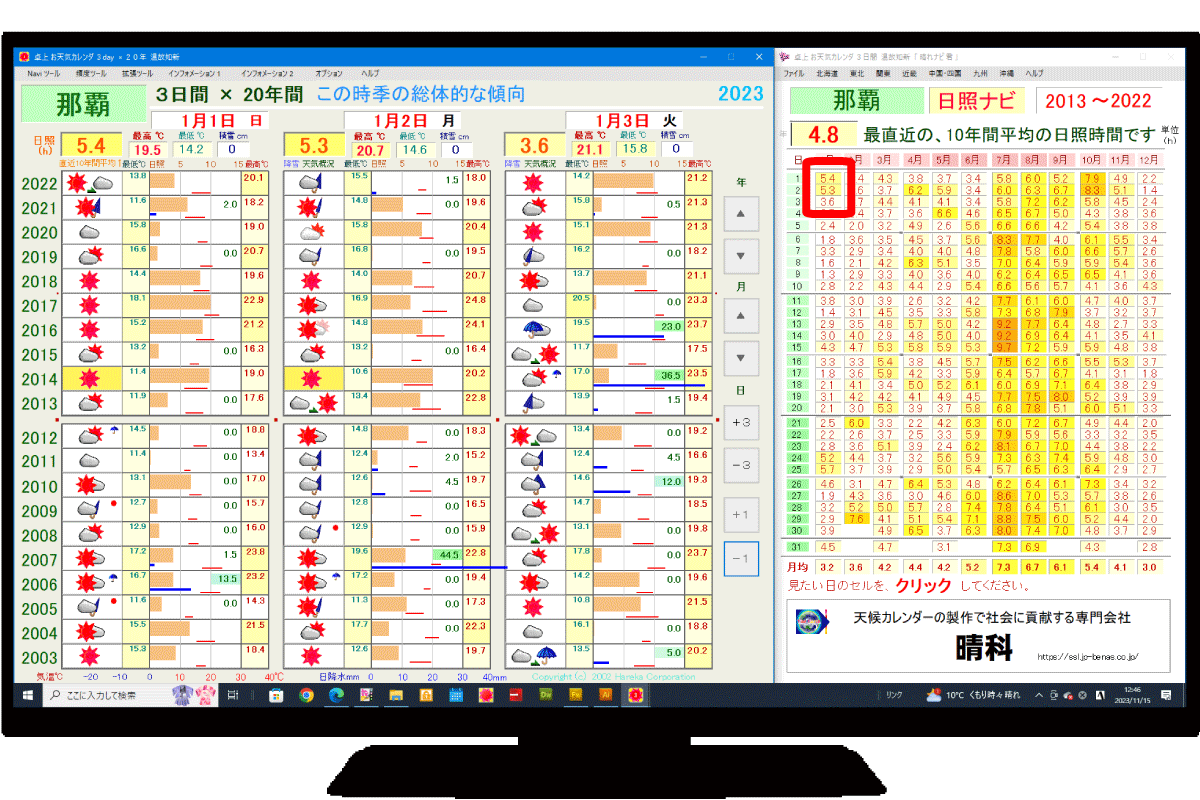Click the +1 day button

740,514
